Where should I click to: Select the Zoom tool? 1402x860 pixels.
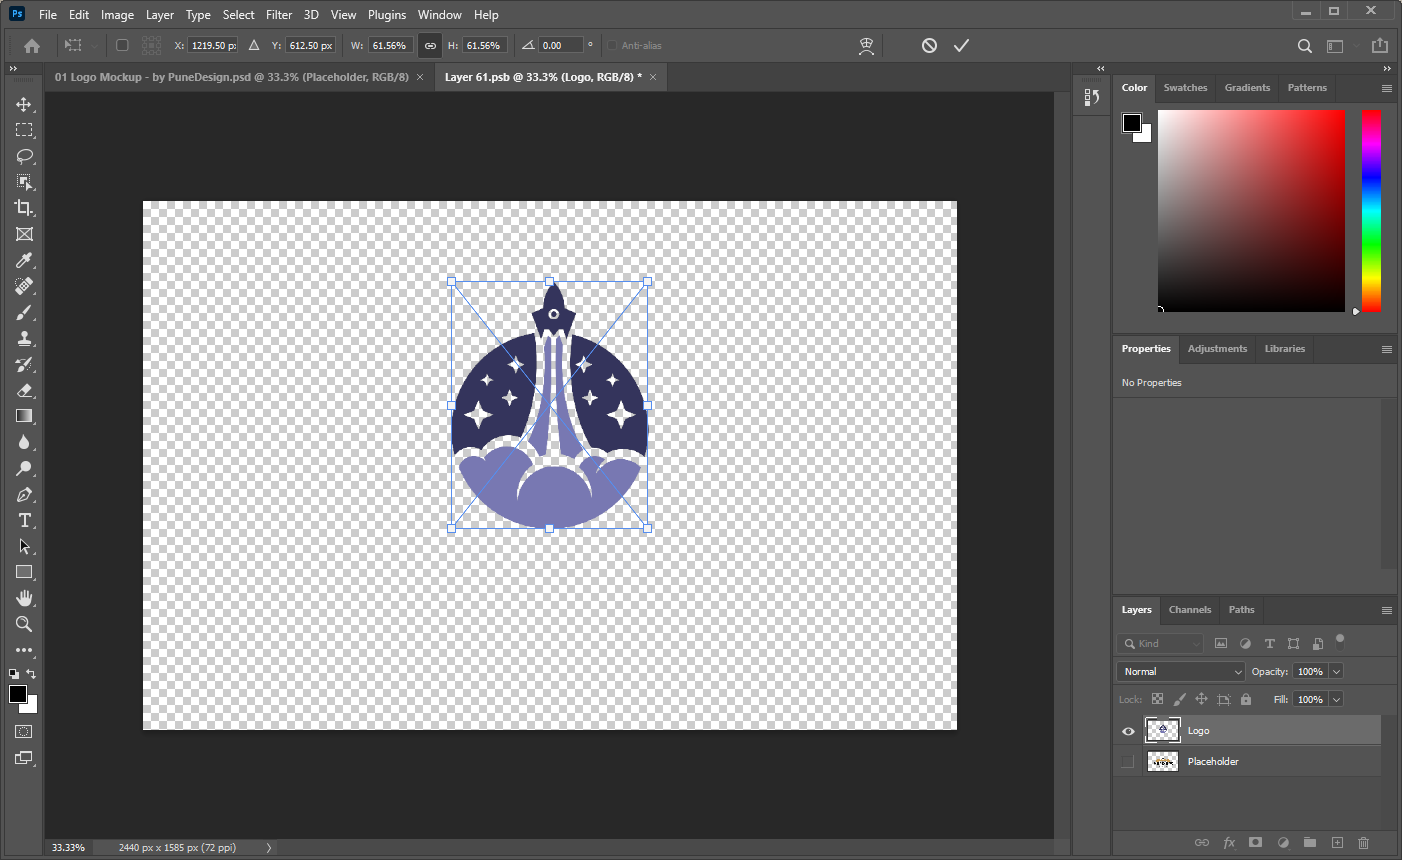point(24,624)
